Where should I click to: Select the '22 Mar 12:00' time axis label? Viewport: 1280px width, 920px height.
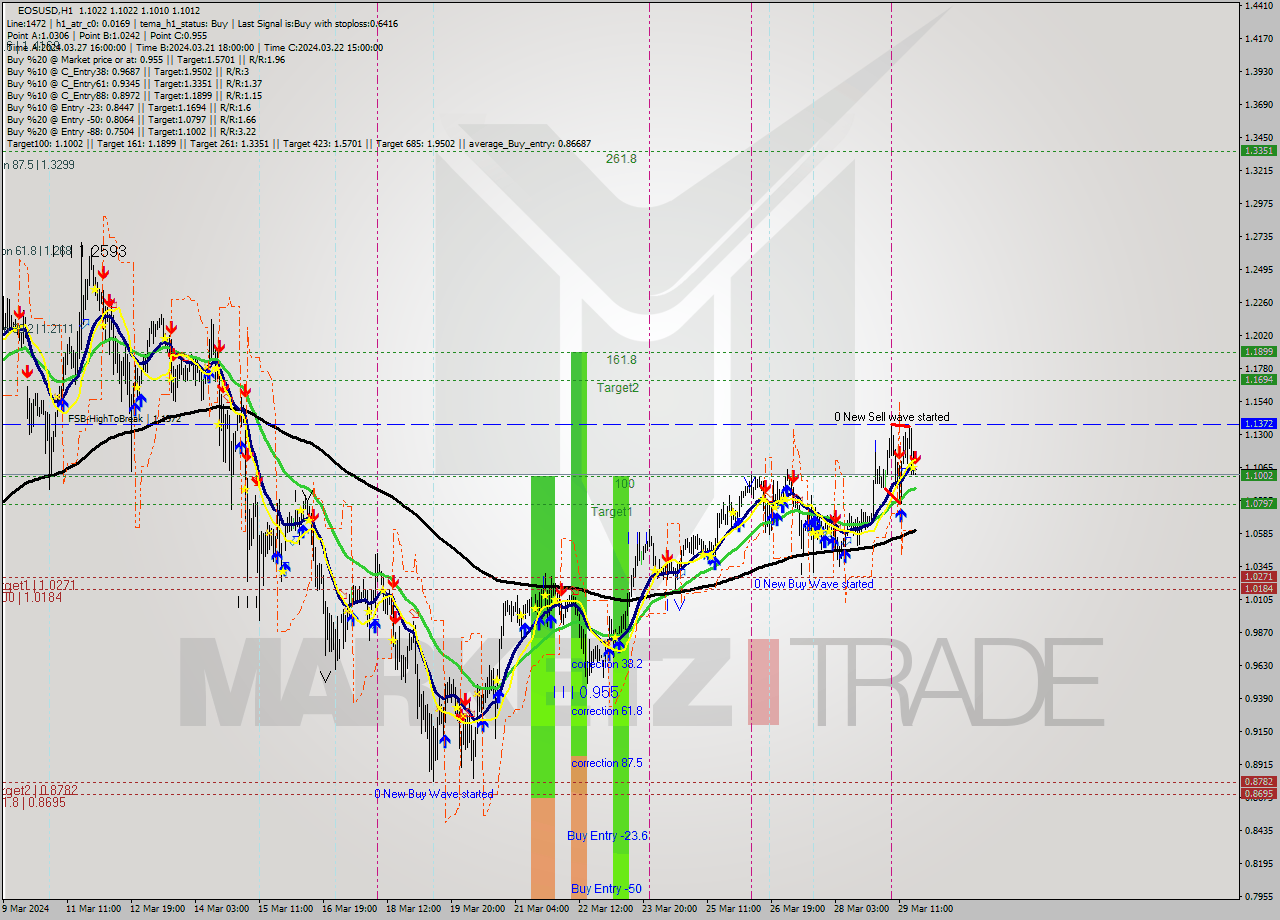pos(605,909)
